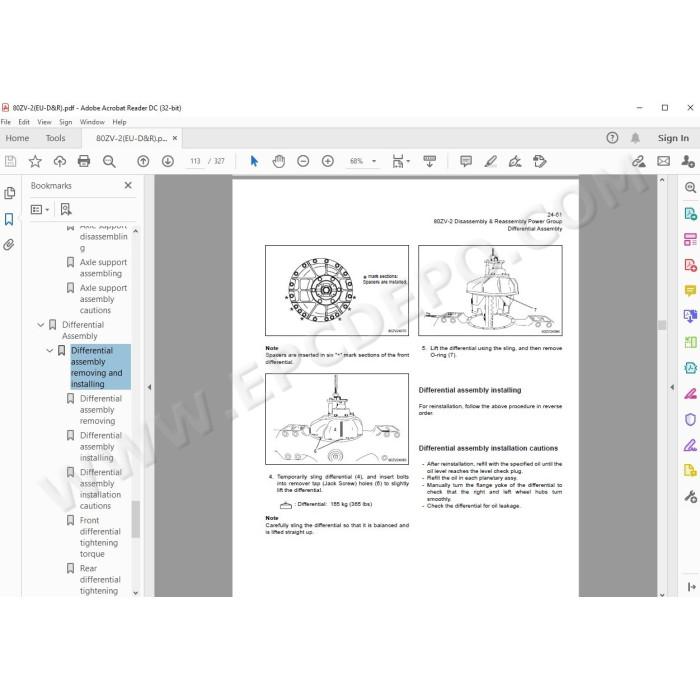Open the Edit menu
The height and width of the screenshot is (700, 700).
click(24, 122)
